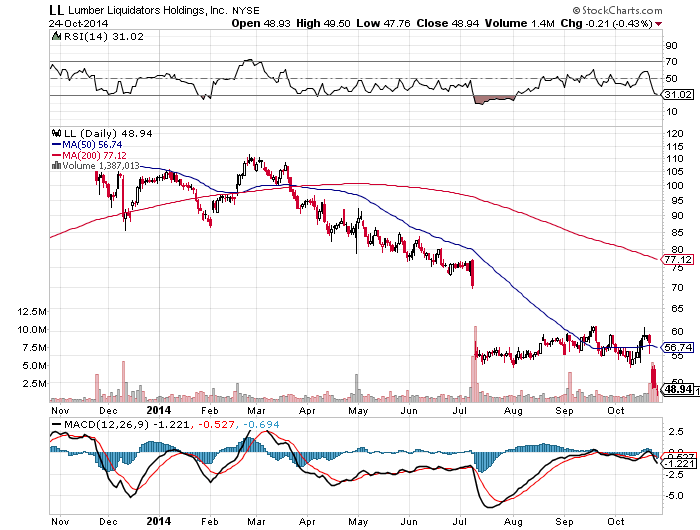Click the RSI 31.02 axis value tag
Image resolution: width=700 pixels, height=530 pixels.
(x=678, y=94)
